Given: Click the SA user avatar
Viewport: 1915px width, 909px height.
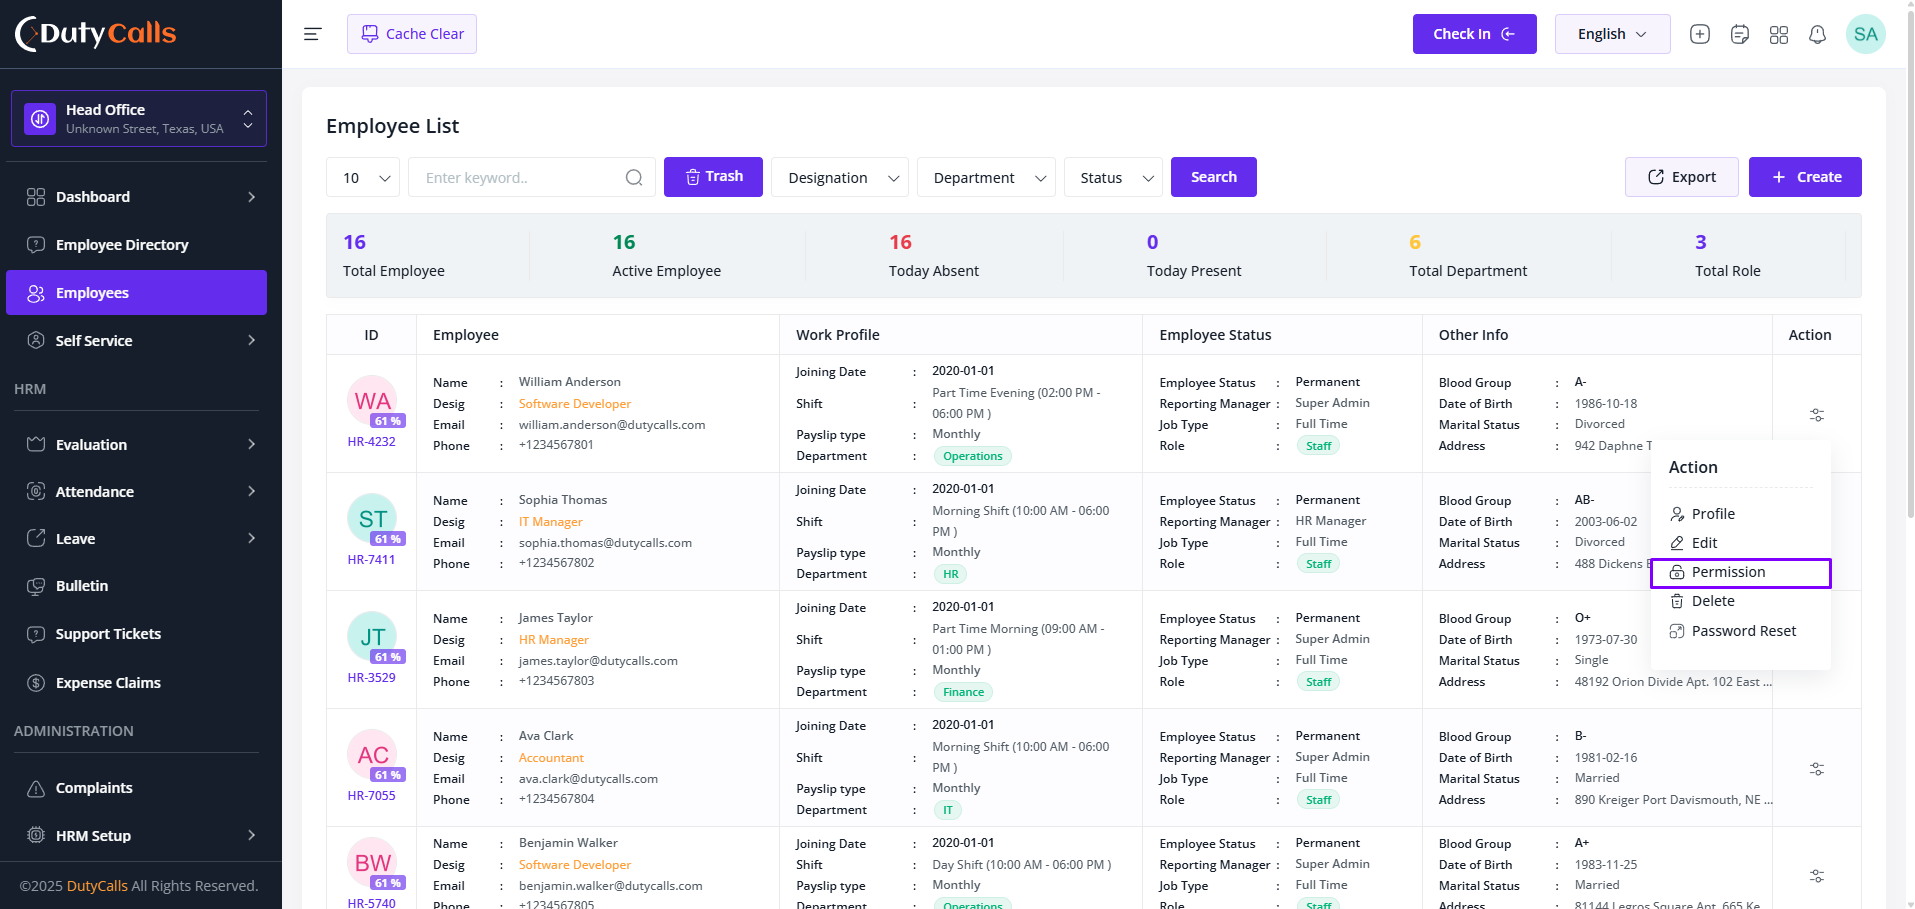Looking at the screenshot, I should 1865,34.
